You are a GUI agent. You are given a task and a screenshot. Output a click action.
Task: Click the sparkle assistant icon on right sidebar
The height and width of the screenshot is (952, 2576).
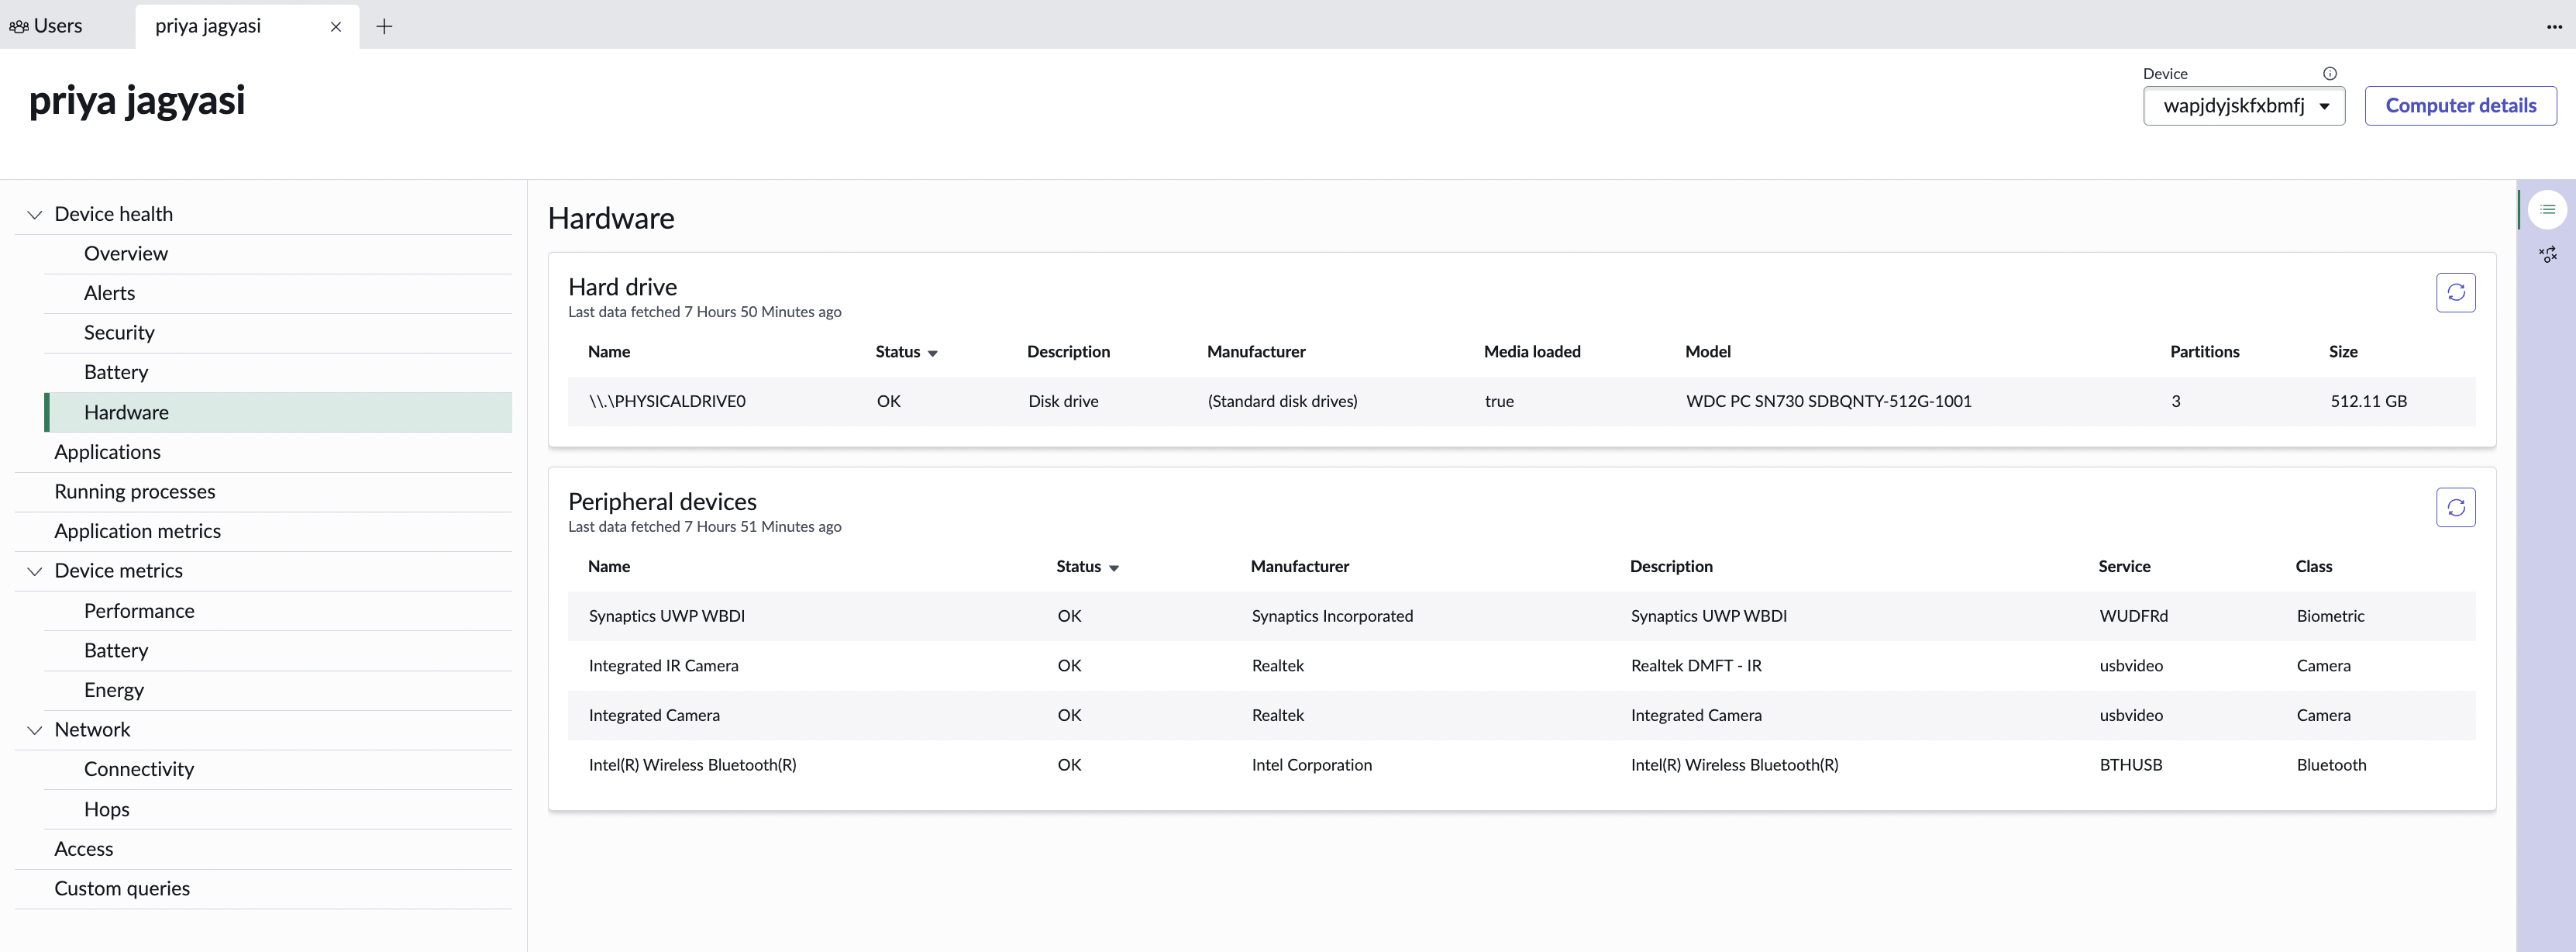(2547, 254)
